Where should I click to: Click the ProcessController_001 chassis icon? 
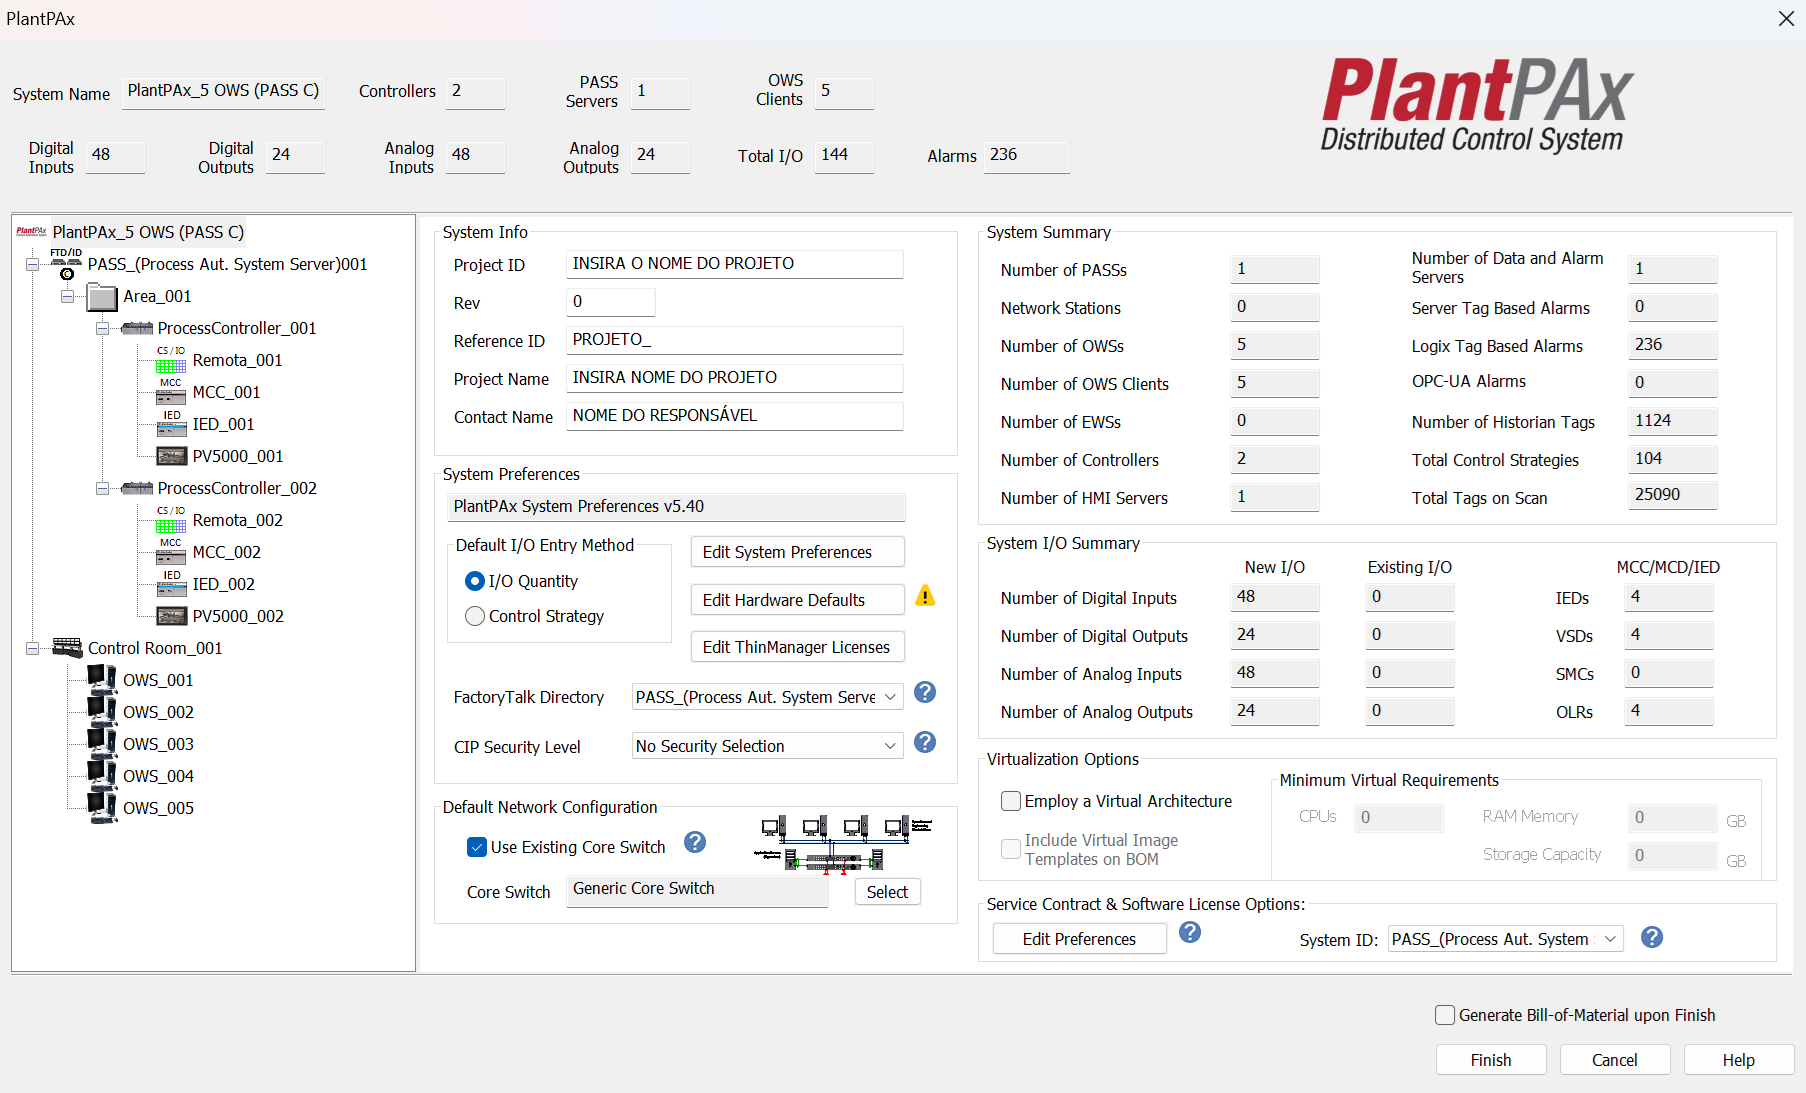(137, 328)
